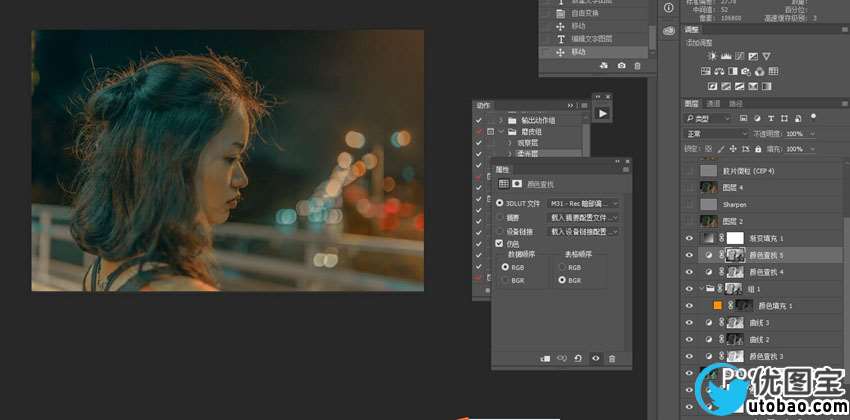Add a Posterize adjustment layer
Screen dimensions: 850x420
tap(726, 87)
